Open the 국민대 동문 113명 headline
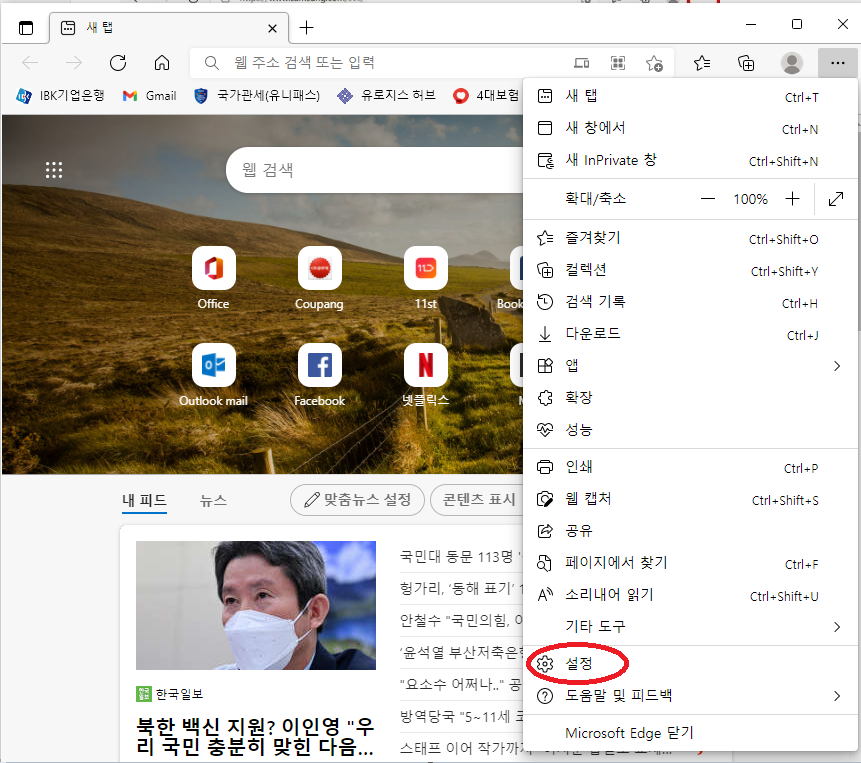 [461, 557]
